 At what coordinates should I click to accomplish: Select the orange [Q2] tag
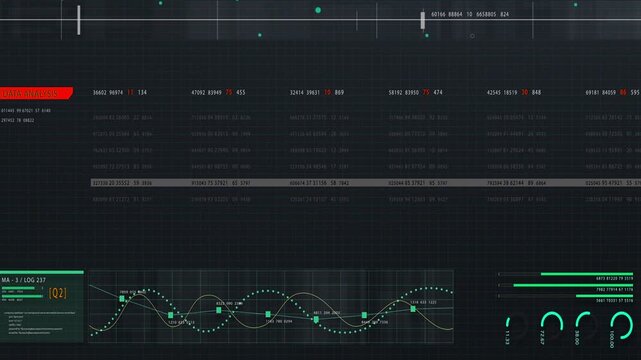(58, 293)
